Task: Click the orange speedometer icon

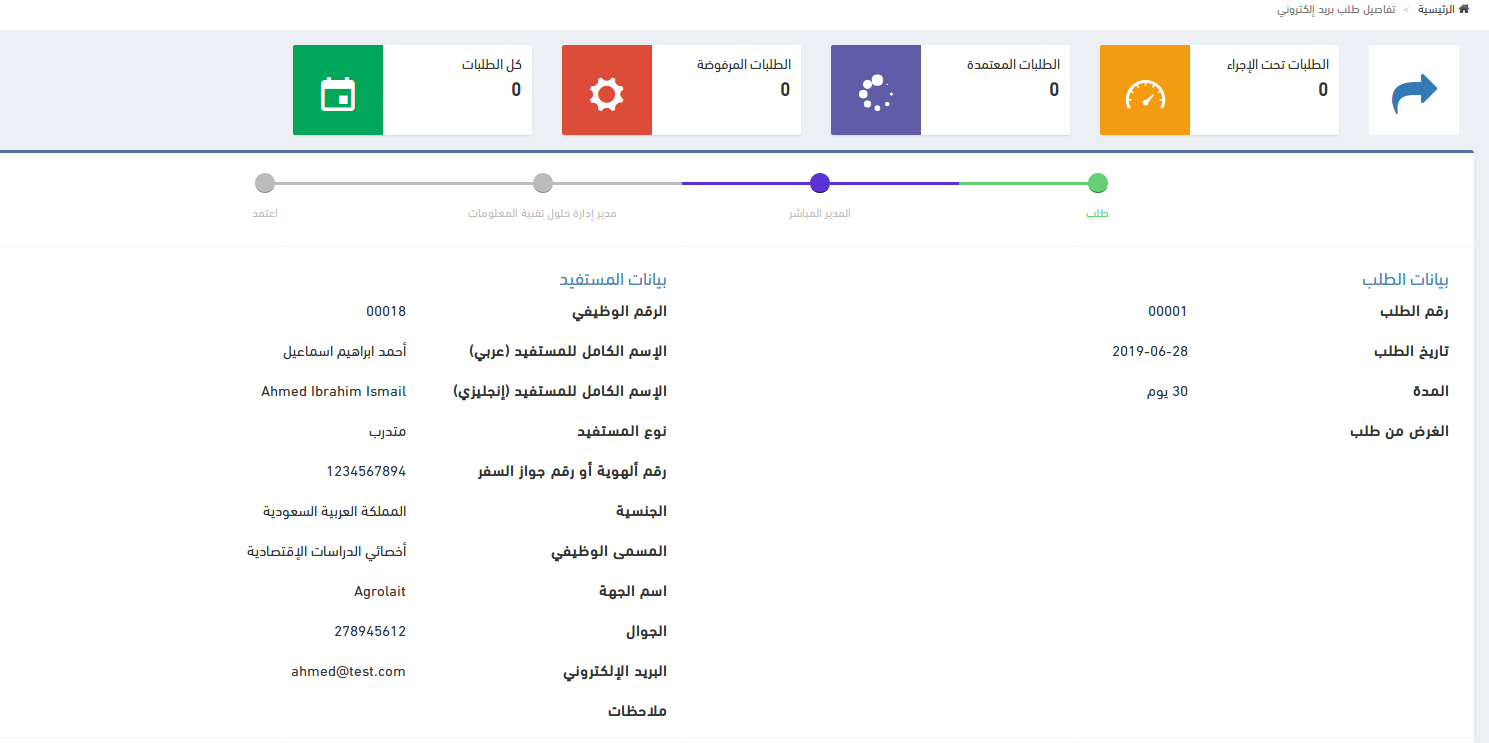Action: tap(1145, 91)
